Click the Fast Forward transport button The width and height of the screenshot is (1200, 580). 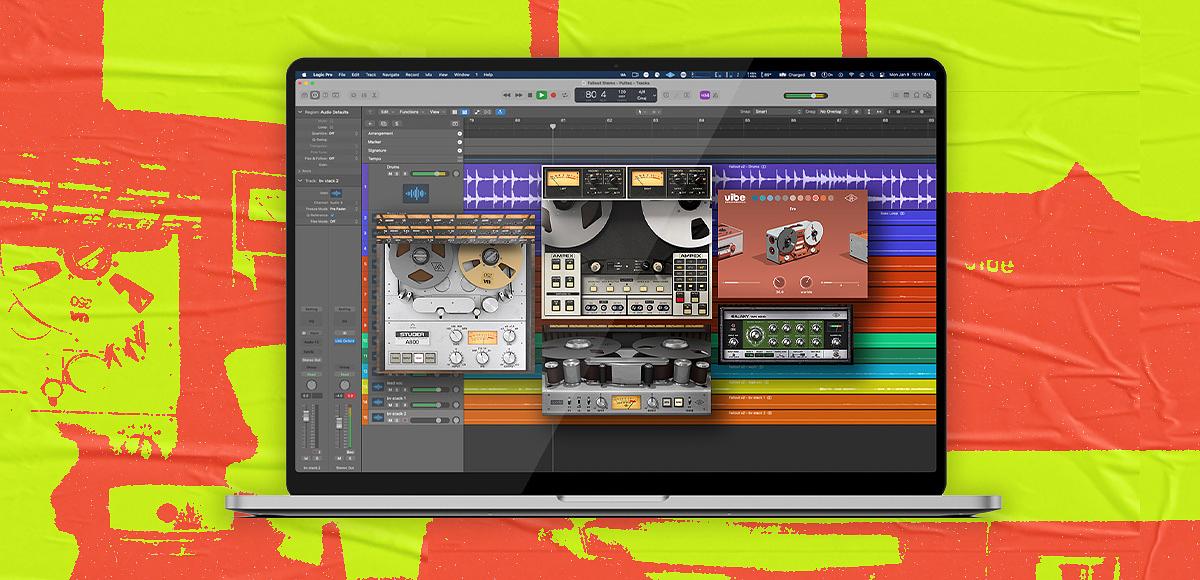tap(519, 94)
